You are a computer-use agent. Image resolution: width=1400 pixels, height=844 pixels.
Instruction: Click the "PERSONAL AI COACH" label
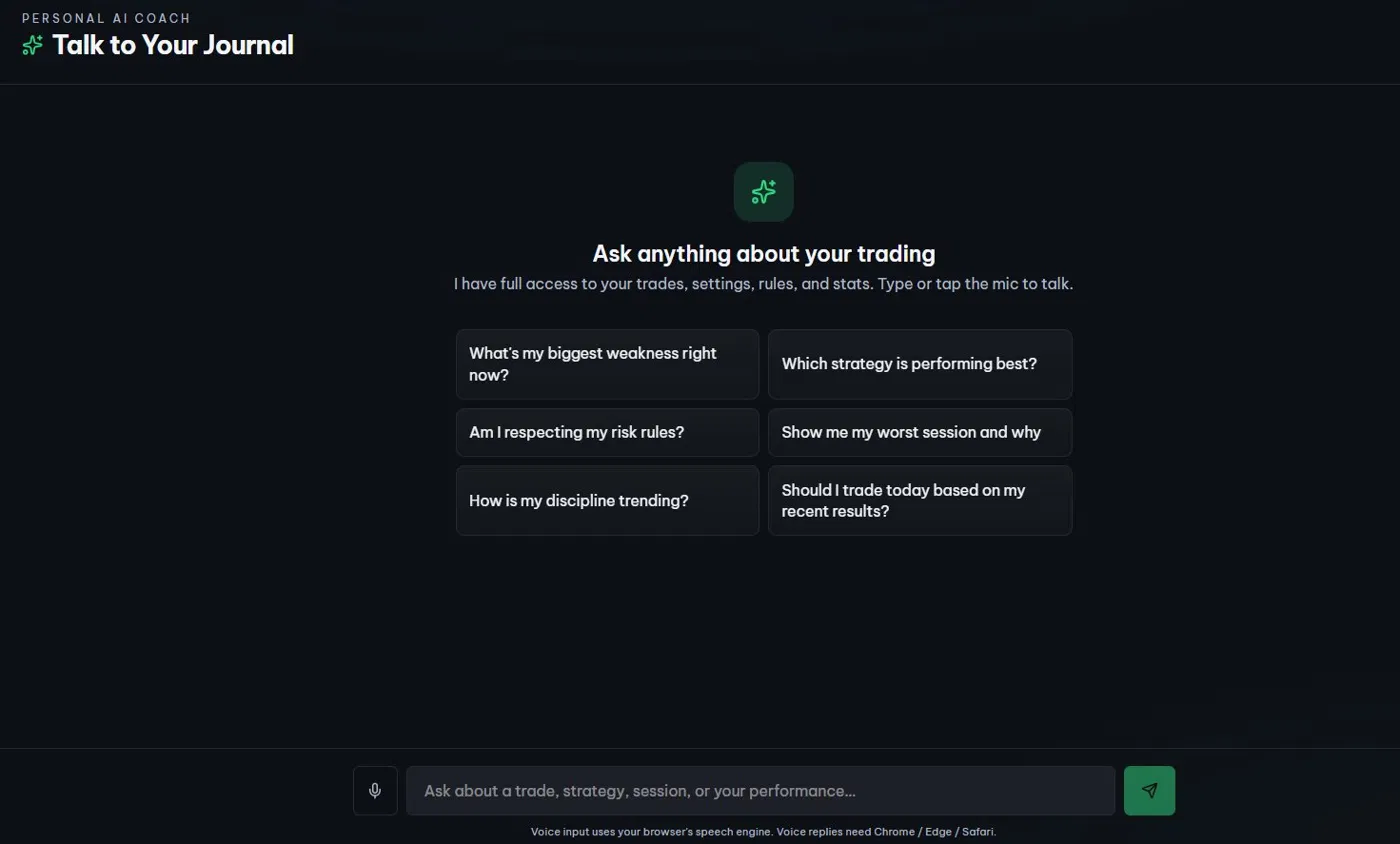pos(106,18)
